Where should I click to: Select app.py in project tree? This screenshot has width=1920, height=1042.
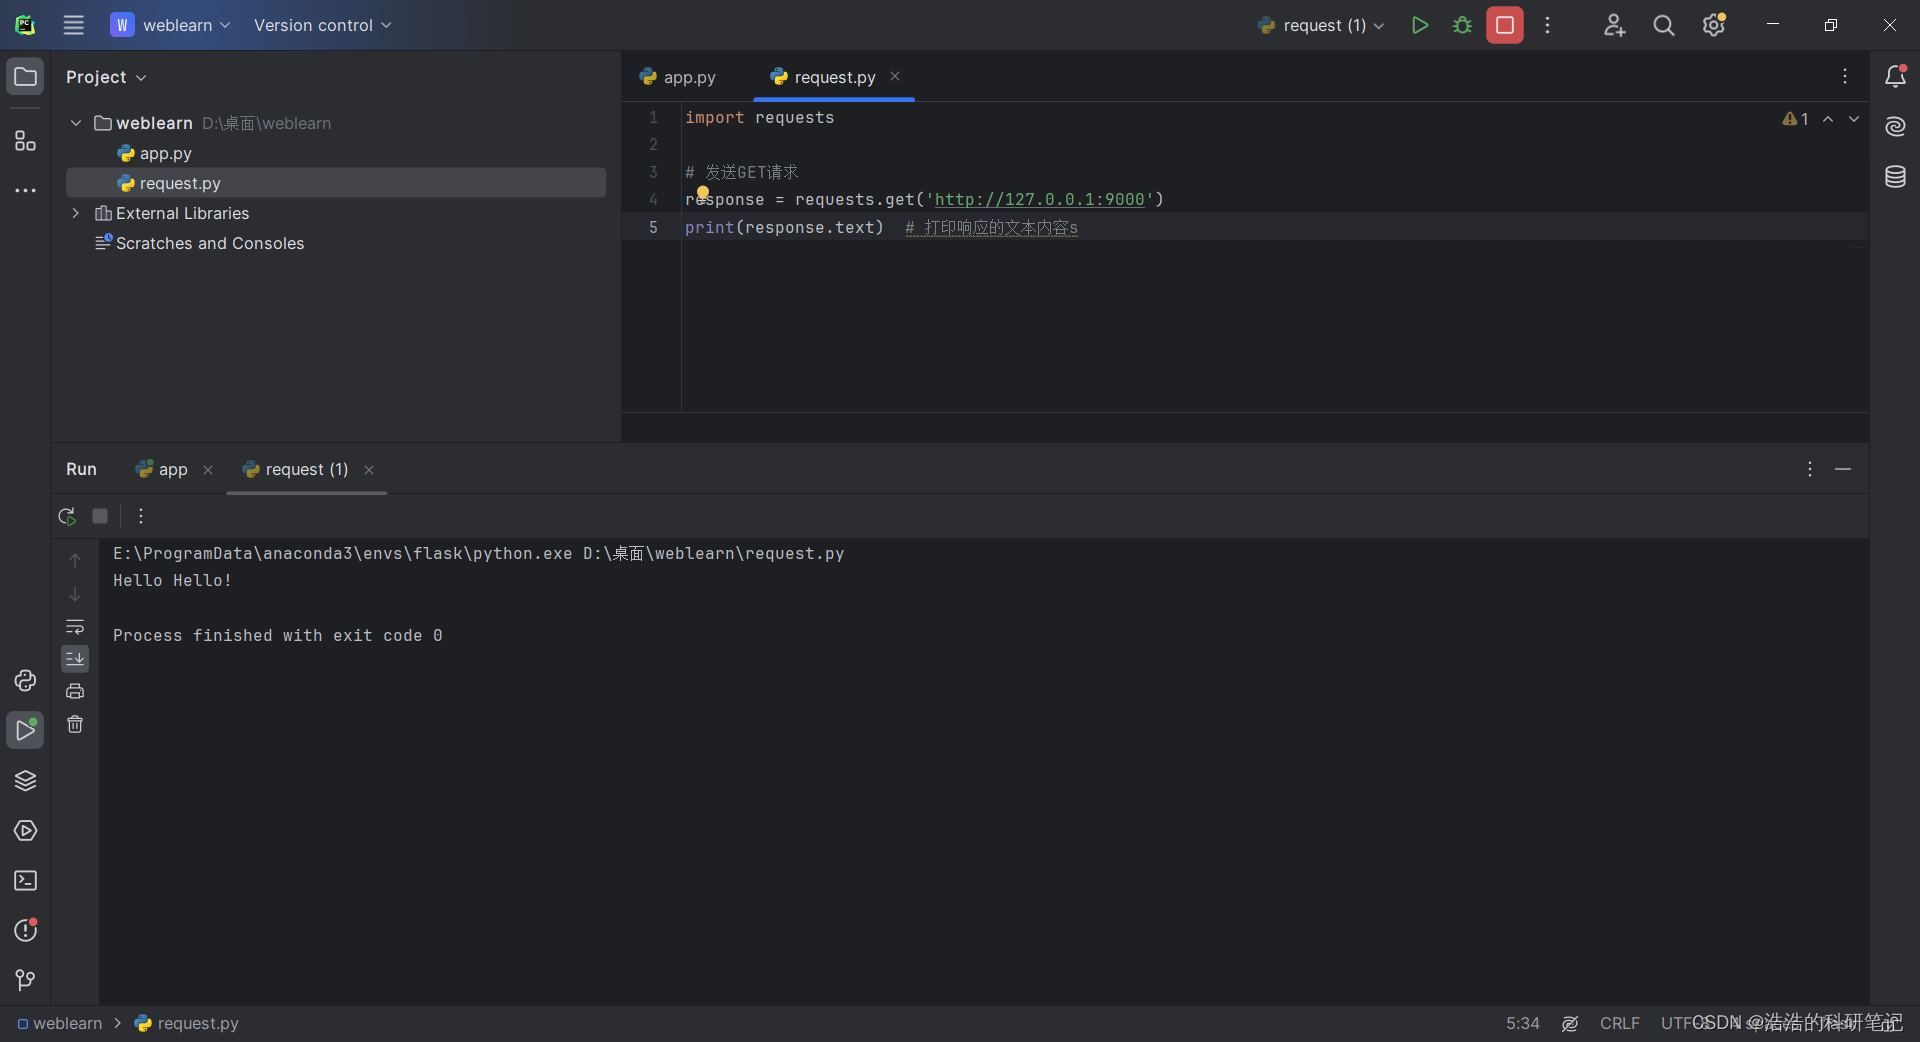point(155,153)
